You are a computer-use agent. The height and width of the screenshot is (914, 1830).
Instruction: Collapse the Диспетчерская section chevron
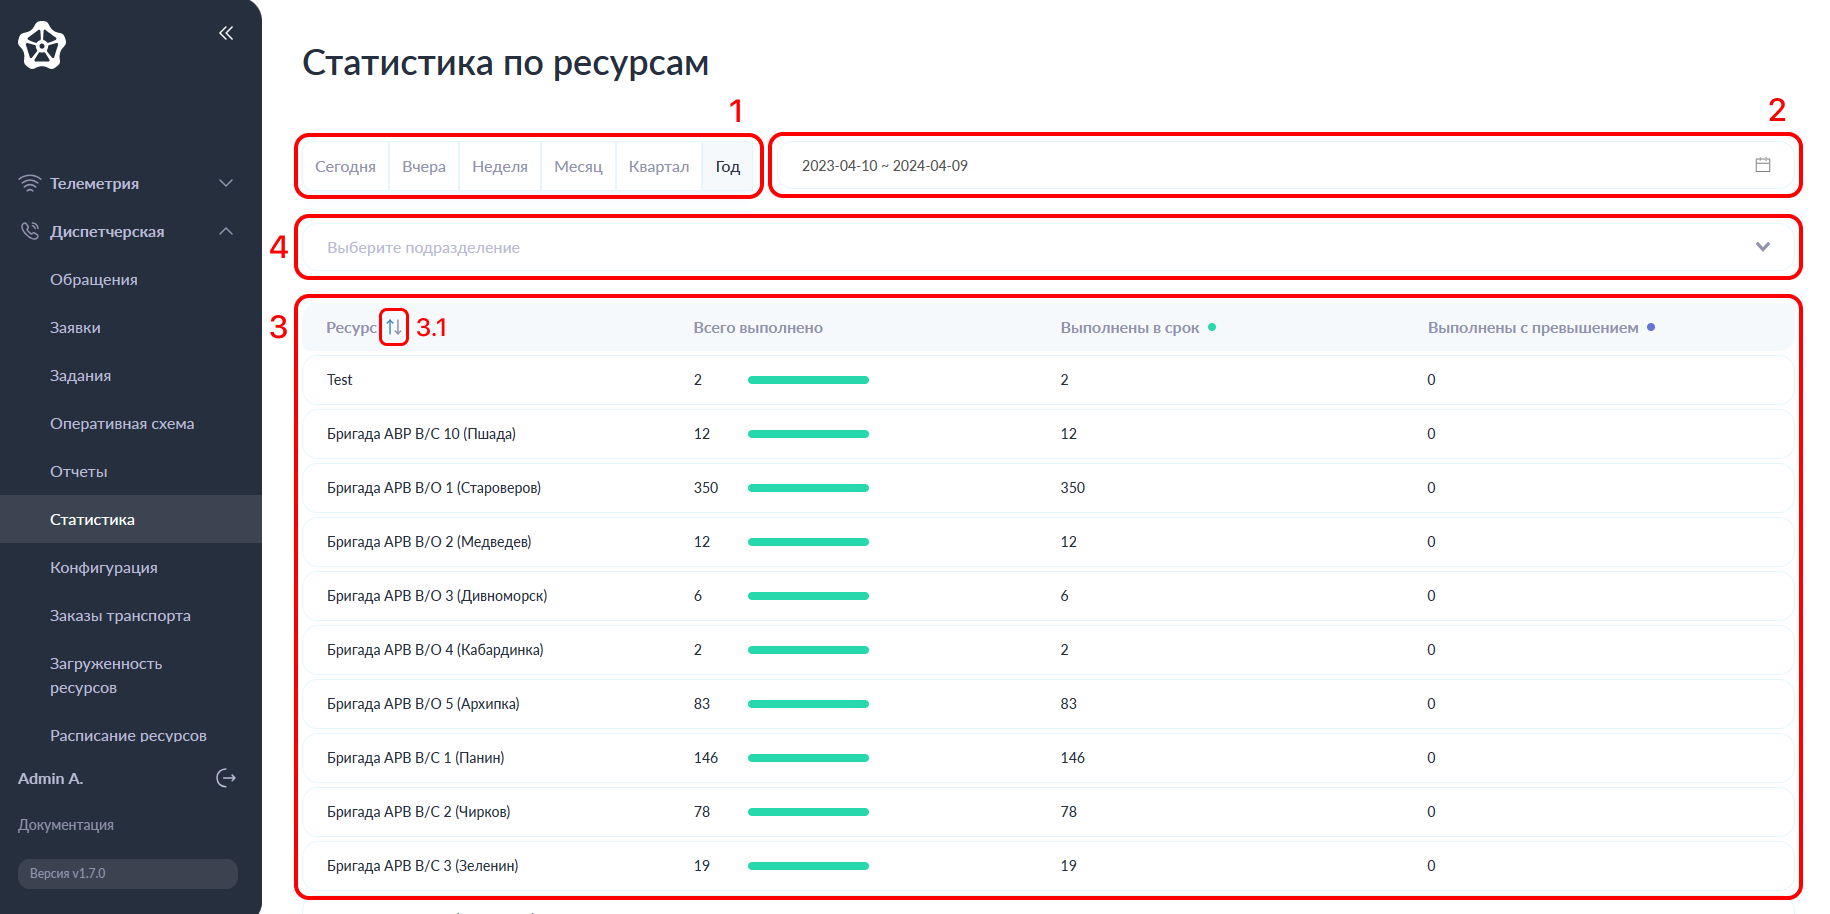click(x=226, y=231)
